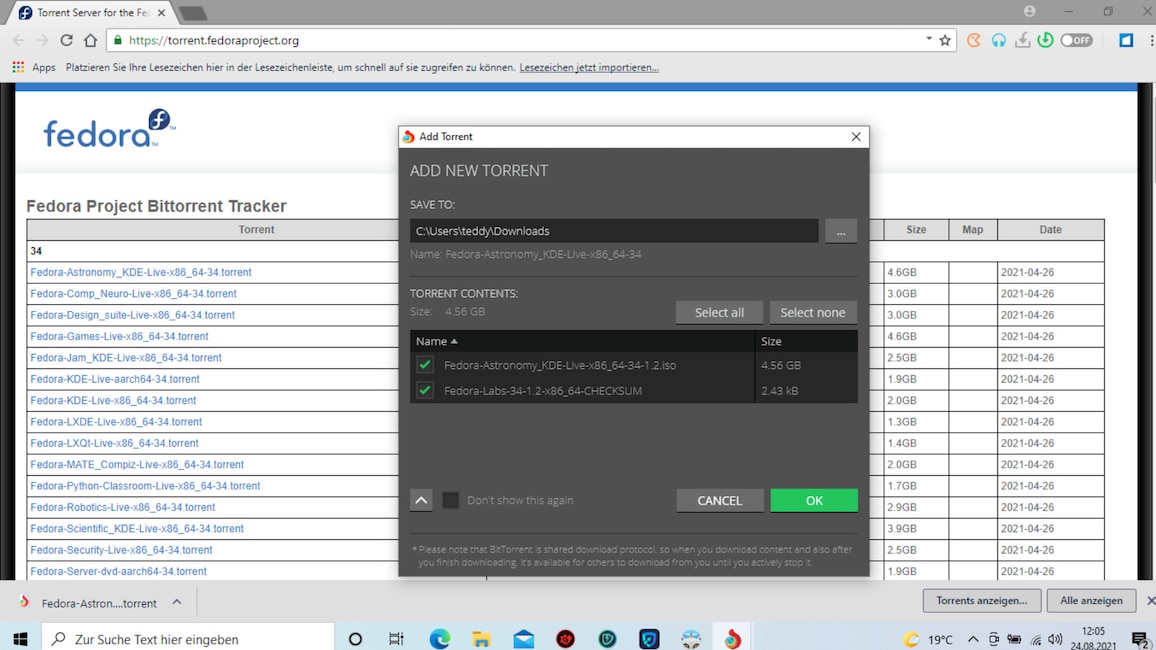The height and width of the screenshot is (650, 1156).
Task: Open Fedora-Robotics-Live-x86_64-34.torrent link
Action: point(123,507)
